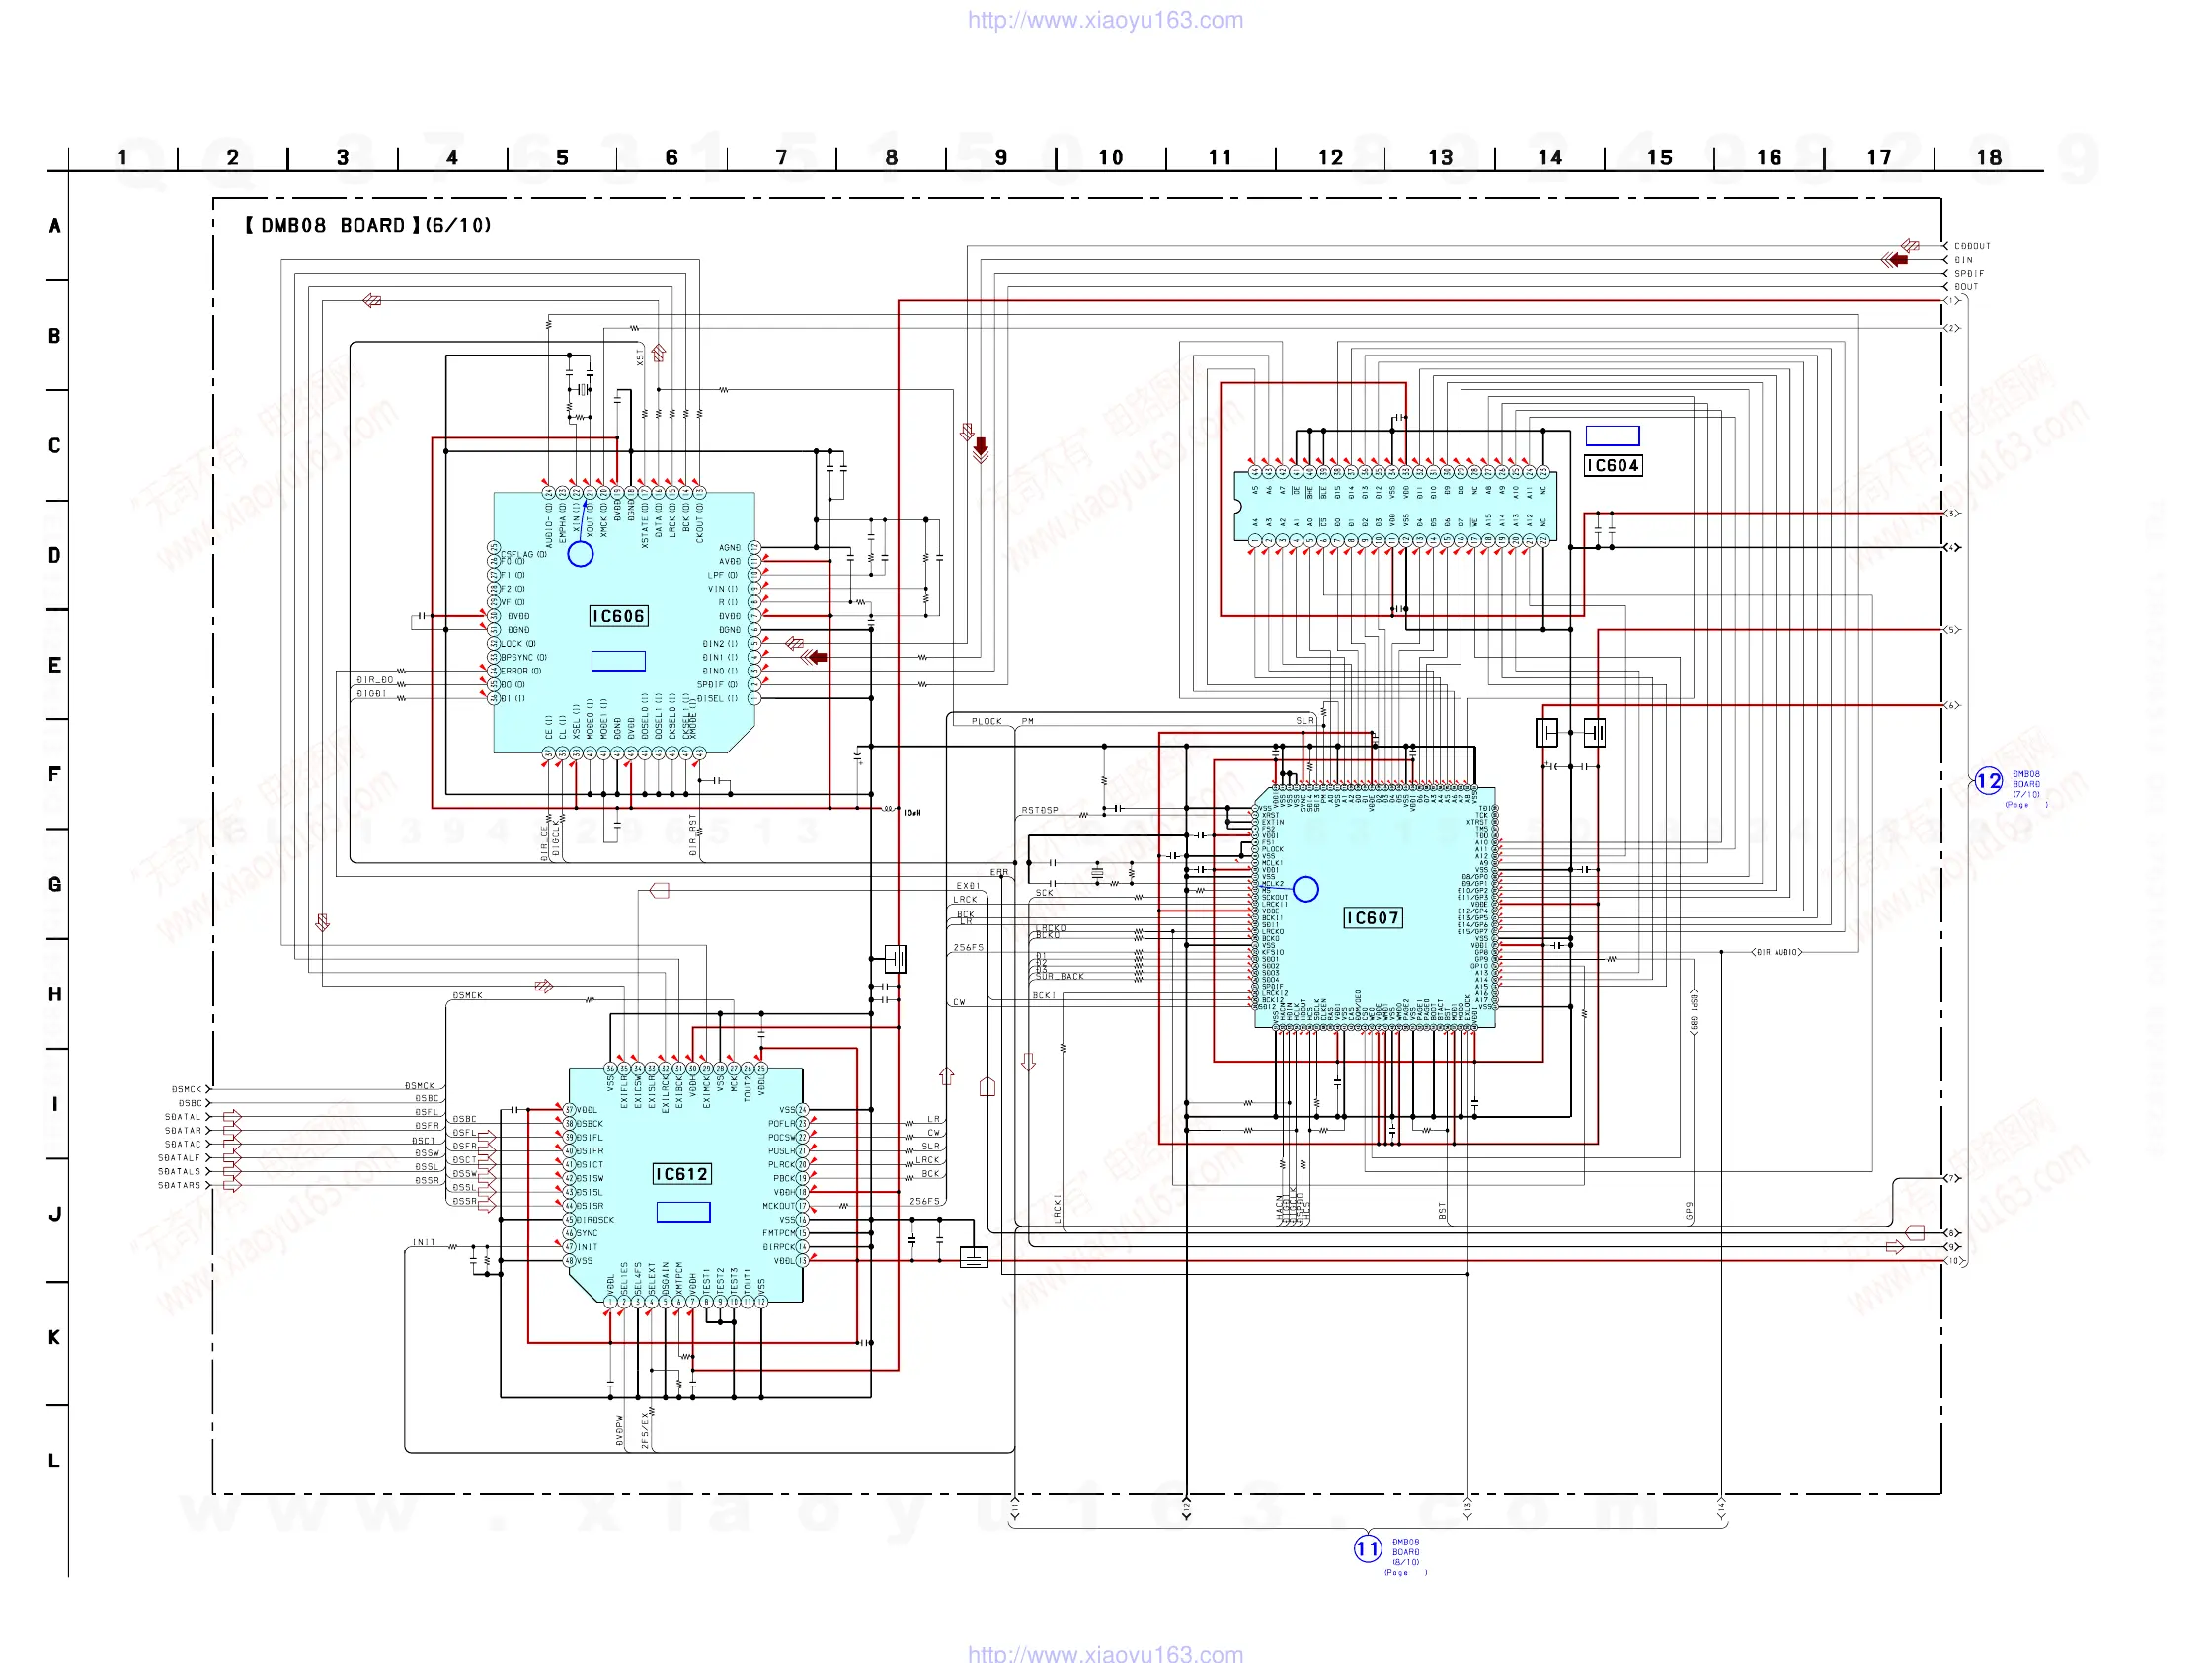2212x1663 pixels.
Task: Click the IC606 chip label
Action: tap(618, 616)
